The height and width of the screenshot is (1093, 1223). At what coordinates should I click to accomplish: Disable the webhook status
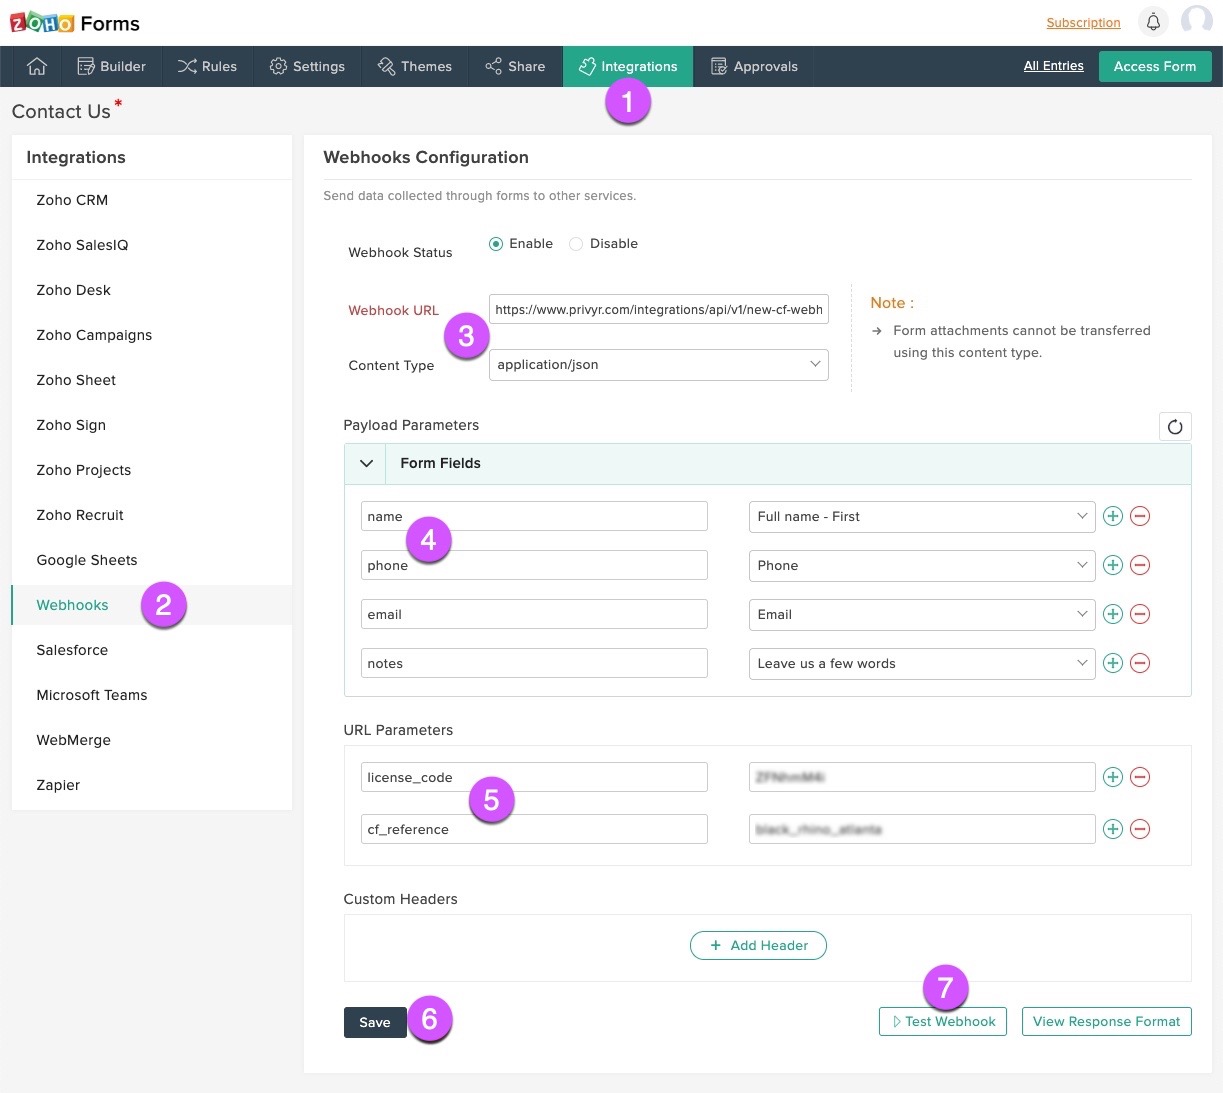(x=576, y=243)
